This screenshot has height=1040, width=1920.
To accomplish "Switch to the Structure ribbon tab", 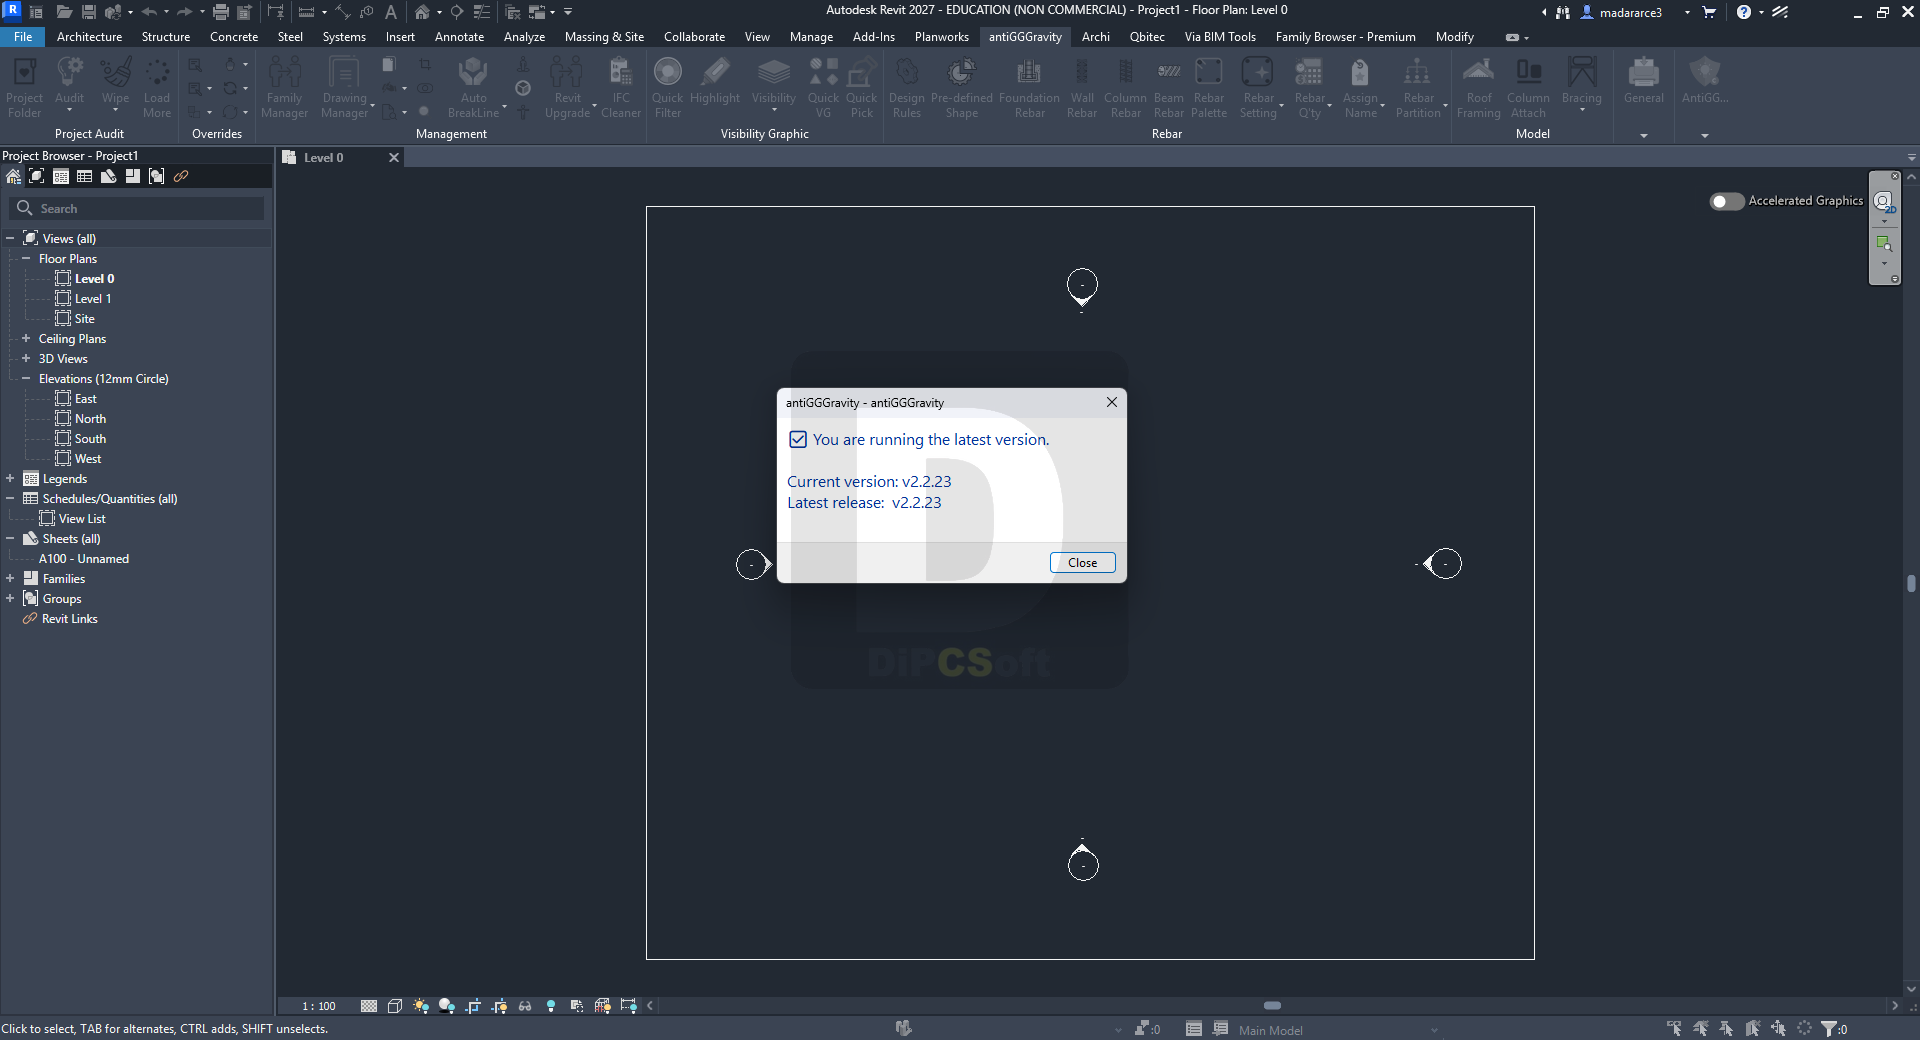I will (x=166, y=37).
